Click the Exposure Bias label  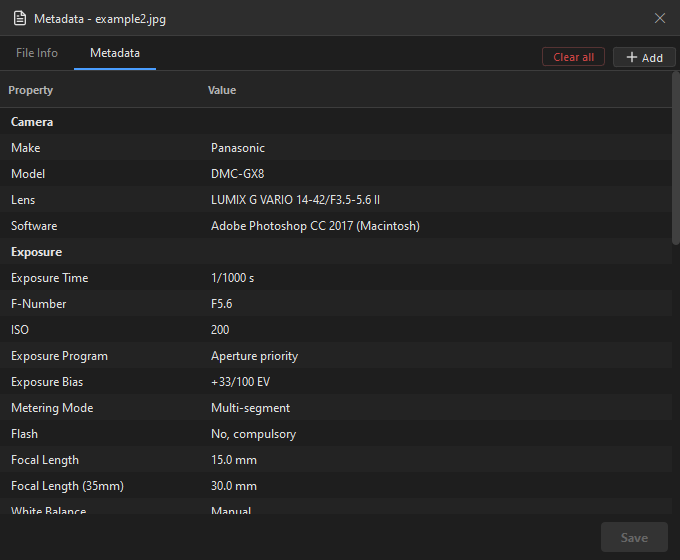pos(47,382)
